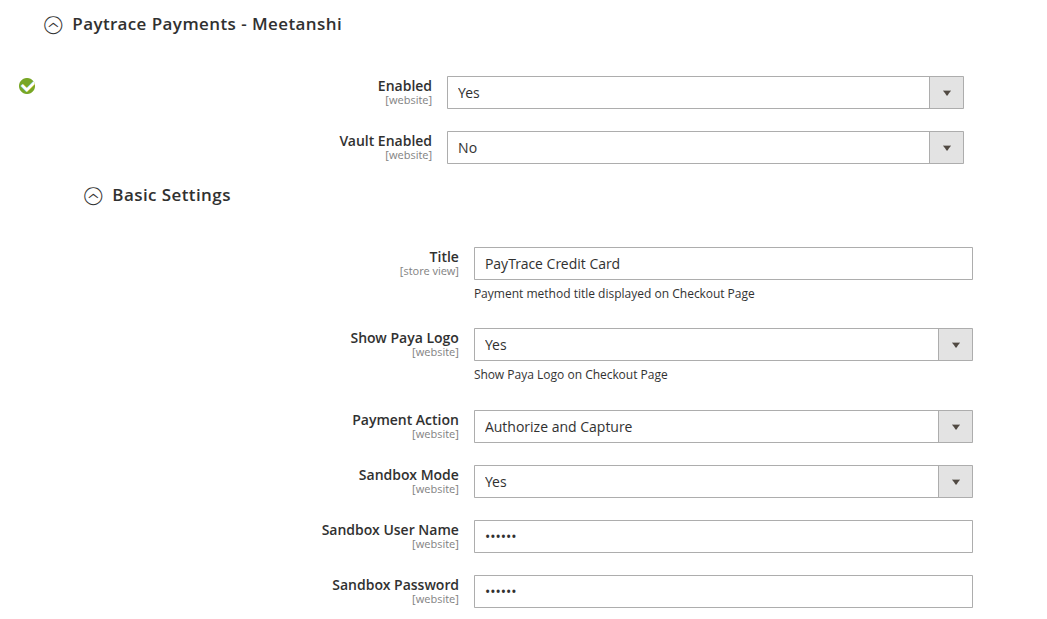The height and width of the screenshot is (619, 1047).
Task: Click the Enabled dropdown arrow button
Action: click(x=946, y=93)
